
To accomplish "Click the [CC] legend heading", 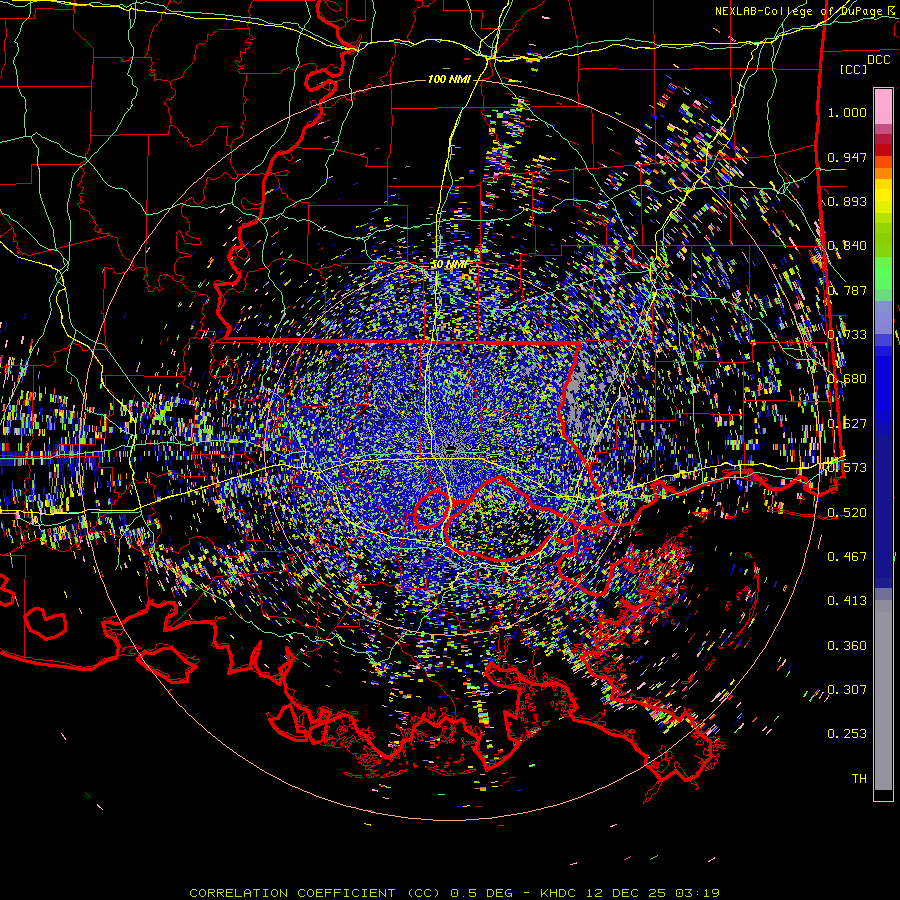I will coord(854,69).
